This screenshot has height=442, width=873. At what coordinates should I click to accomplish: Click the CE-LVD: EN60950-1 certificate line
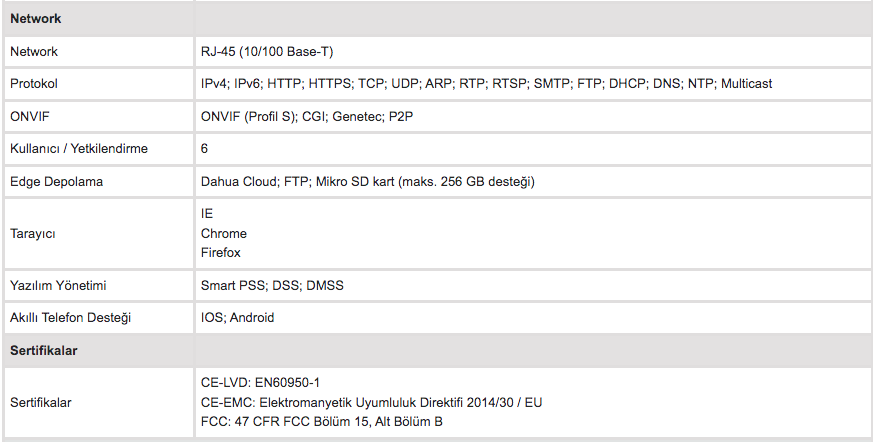pyautogui.click(x=260, y=383)
